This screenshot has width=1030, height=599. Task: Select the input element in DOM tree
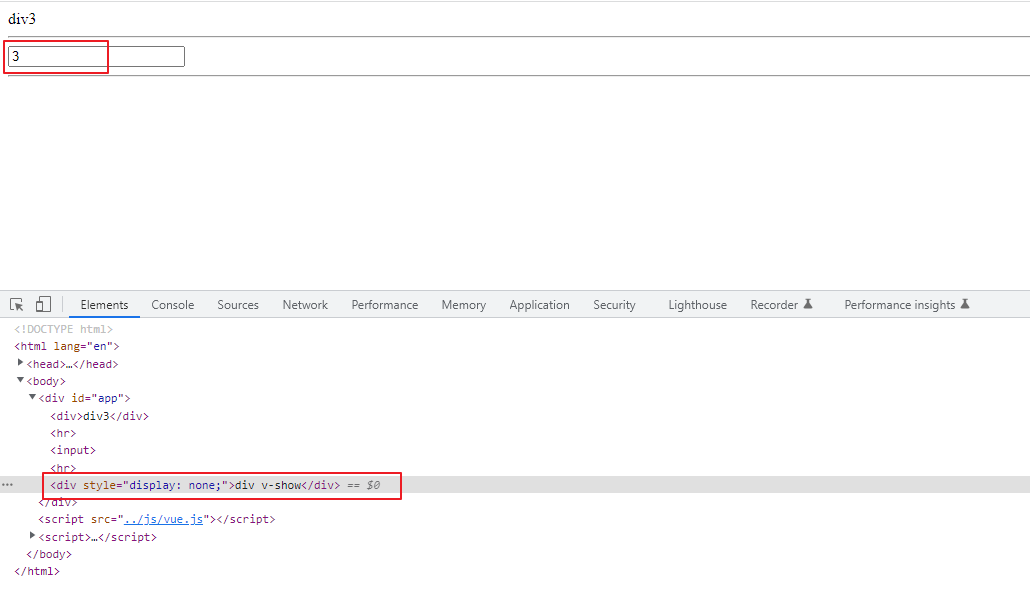[73, 450]
